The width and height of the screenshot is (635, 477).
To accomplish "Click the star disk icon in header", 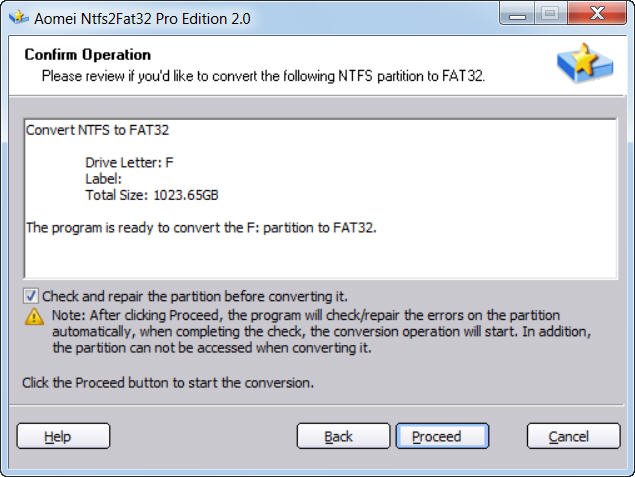I will (x=584, y=64).
